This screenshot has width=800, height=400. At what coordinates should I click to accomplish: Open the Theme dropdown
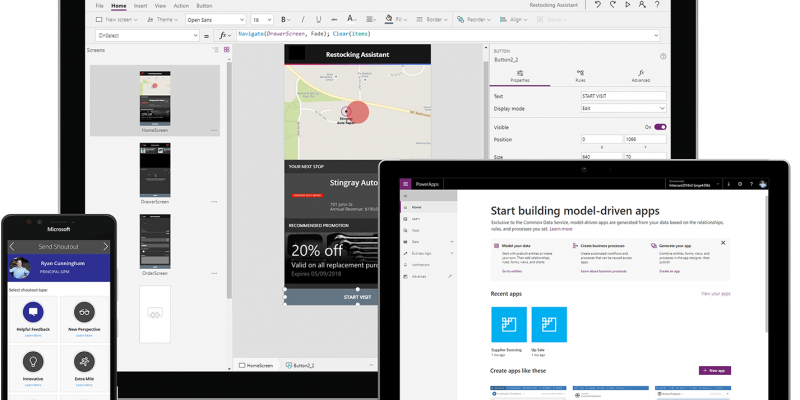tap(162, 19)
